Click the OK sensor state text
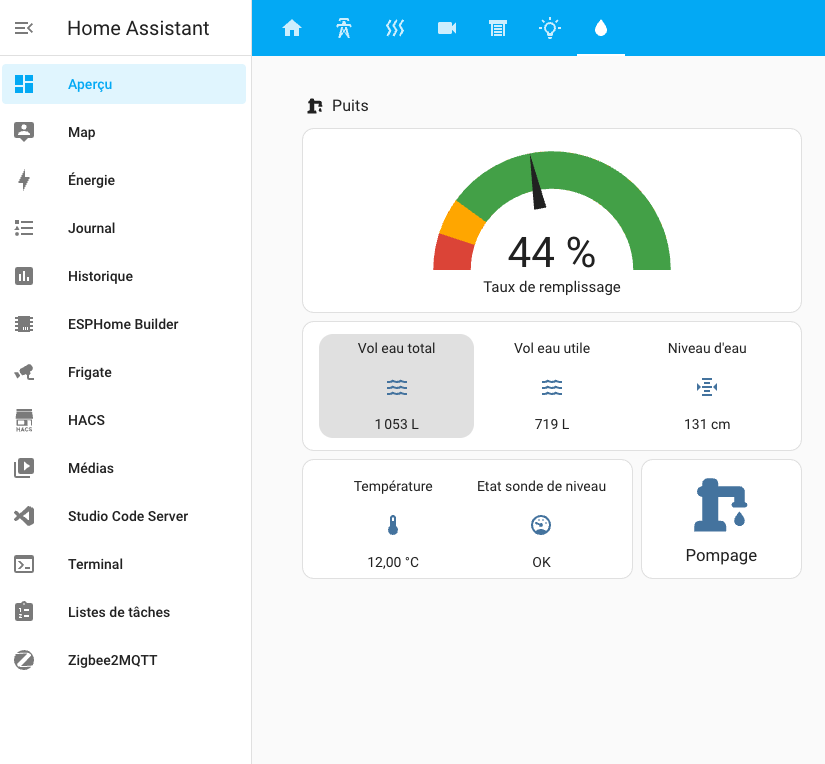 click(x=541, y=562)
